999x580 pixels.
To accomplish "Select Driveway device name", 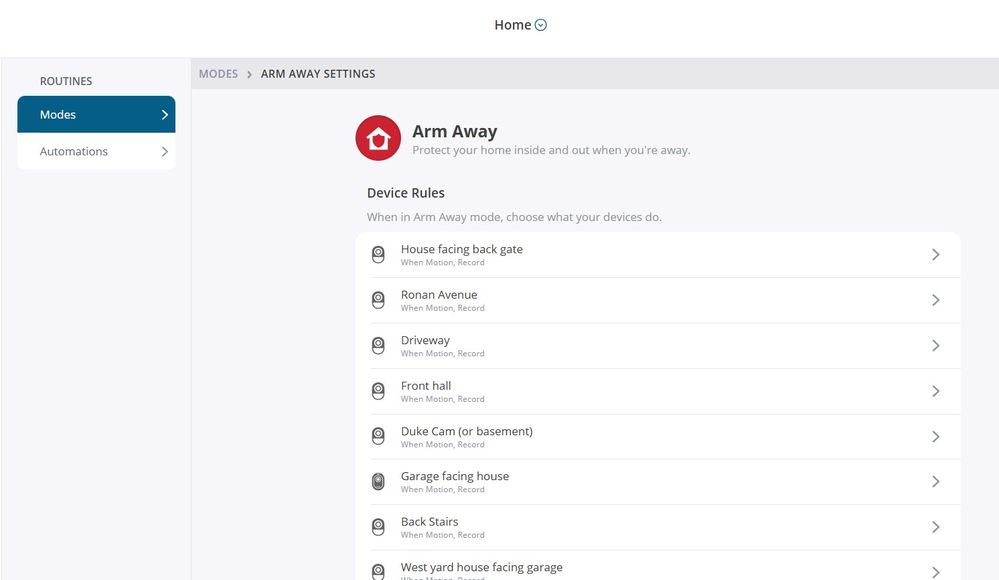I will pyautogui.click(x=425, y=340).
